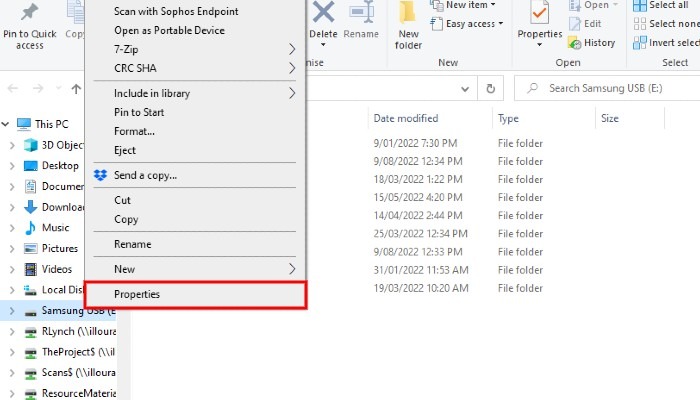The image size is (700, 400).
Task: Click the Search Samsung USB (E:) field
Action: [607, 88]
